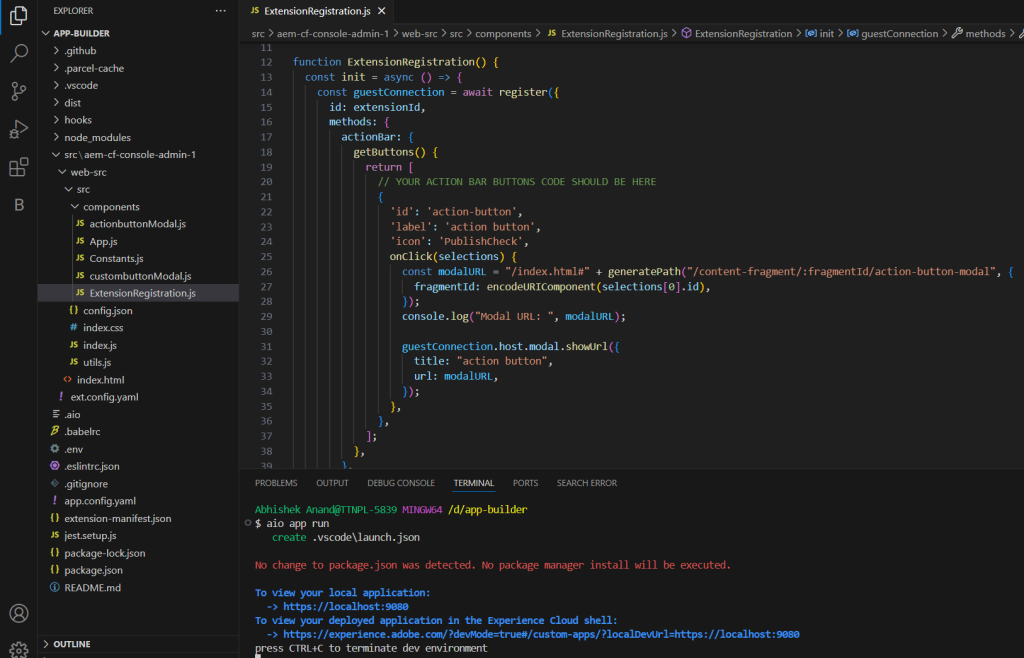The width and height of the screenshot is (1024, 658).
Task: Click breadcrumb 'web-src'
Action: [419, 34]
